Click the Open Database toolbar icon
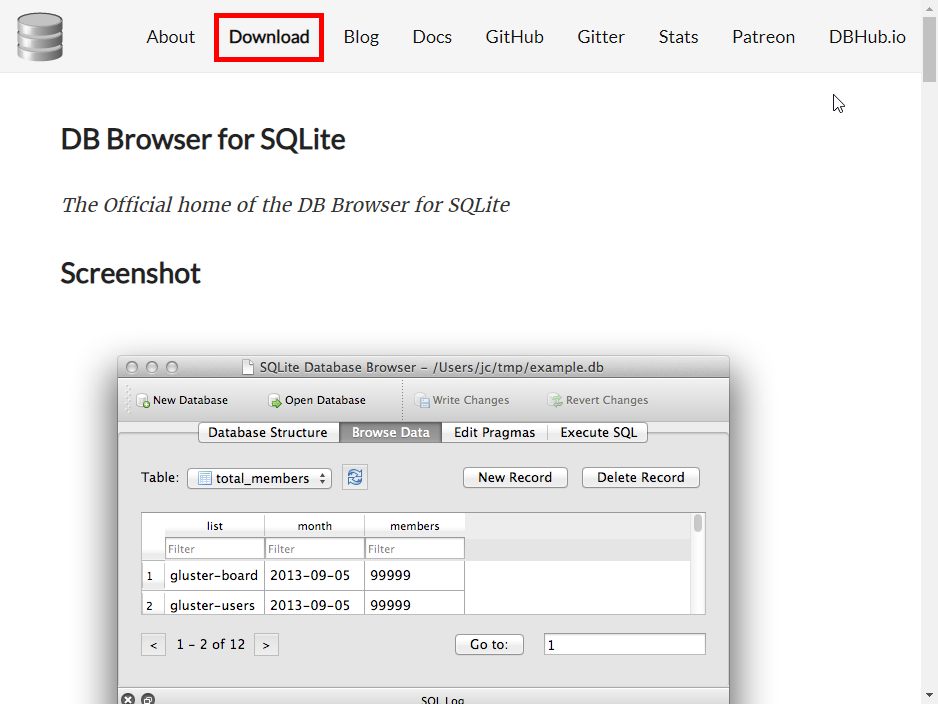The image size is (938, 704). (x=275, y=401)
